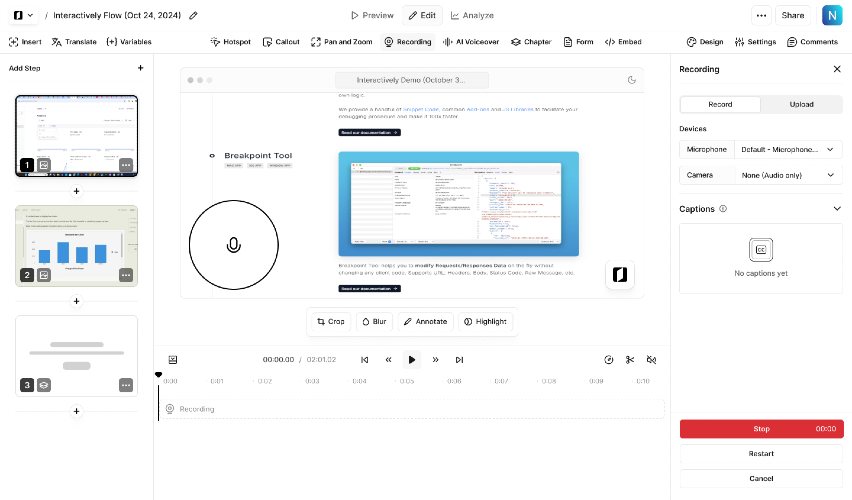This screenshot has height=500, width=852.
Task: Skip to start of timeline
Action: tap(365, 360)
